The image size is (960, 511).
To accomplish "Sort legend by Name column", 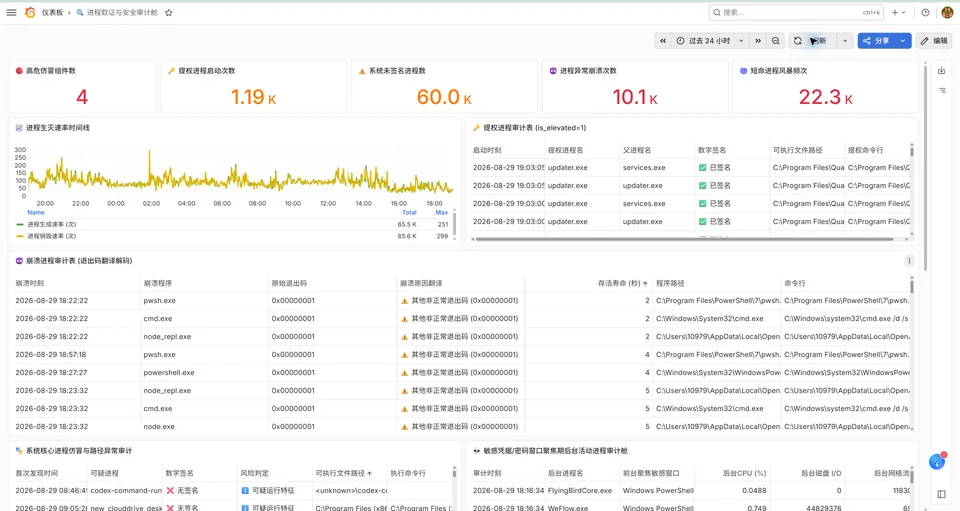I will [36, 212].
